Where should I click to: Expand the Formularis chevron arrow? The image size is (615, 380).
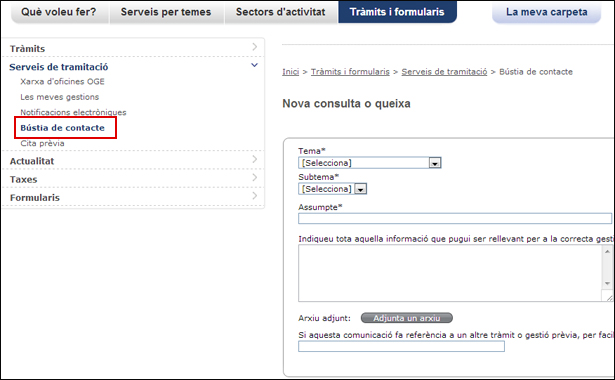click(255, 195)
